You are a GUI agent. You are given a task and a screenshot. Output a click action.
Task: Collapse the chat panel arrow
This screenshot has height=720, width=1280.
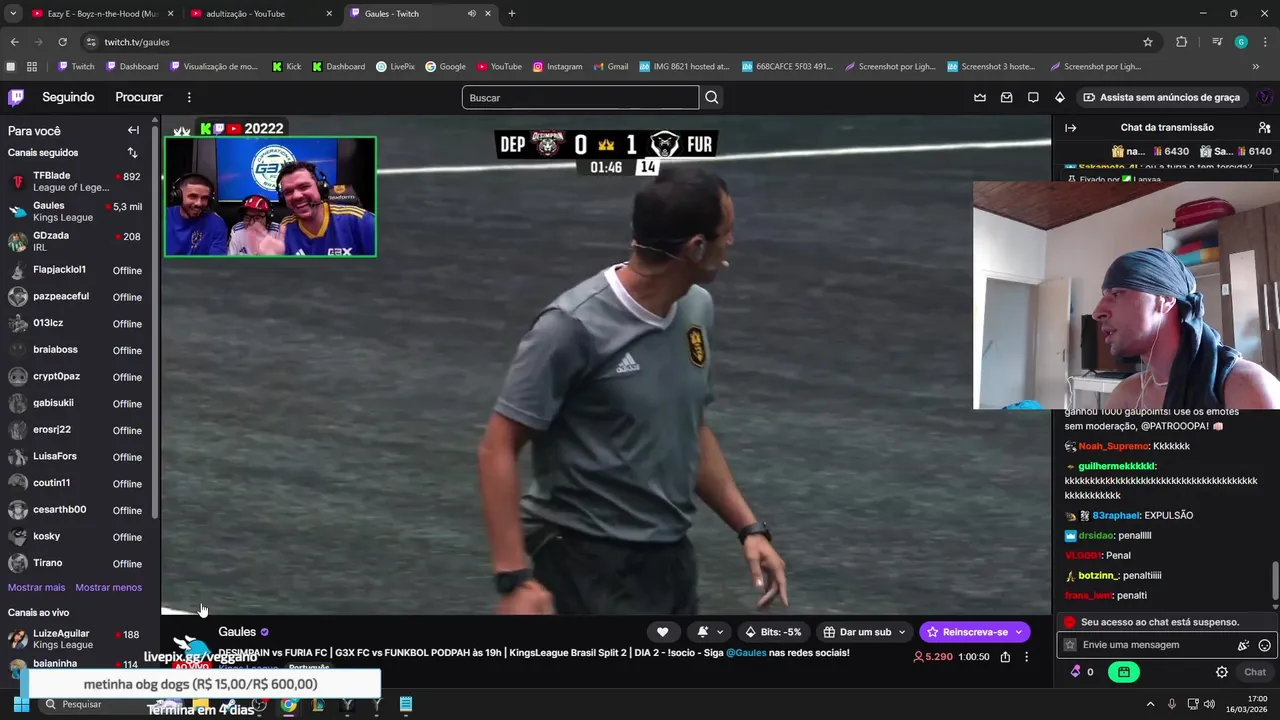1070,128
